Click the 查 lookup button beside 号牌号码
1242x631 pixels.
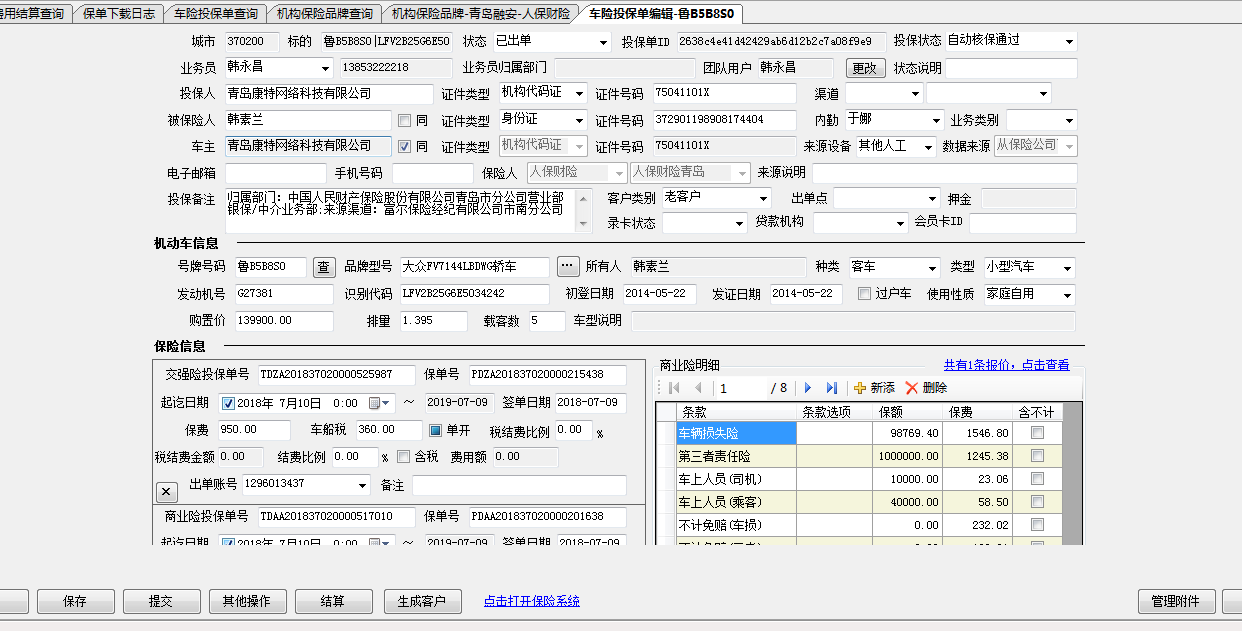click(x=324, y=267)
